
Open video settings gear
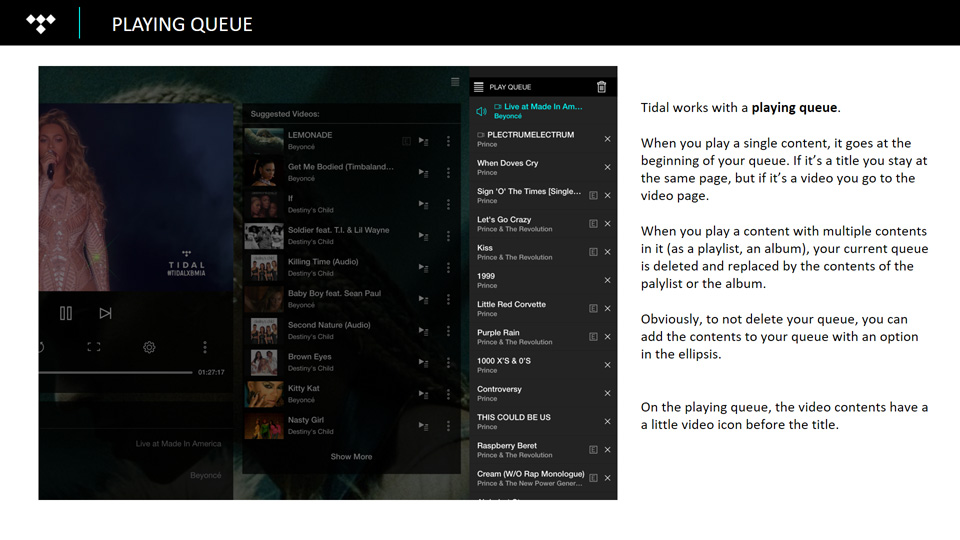tap(149, 347)
